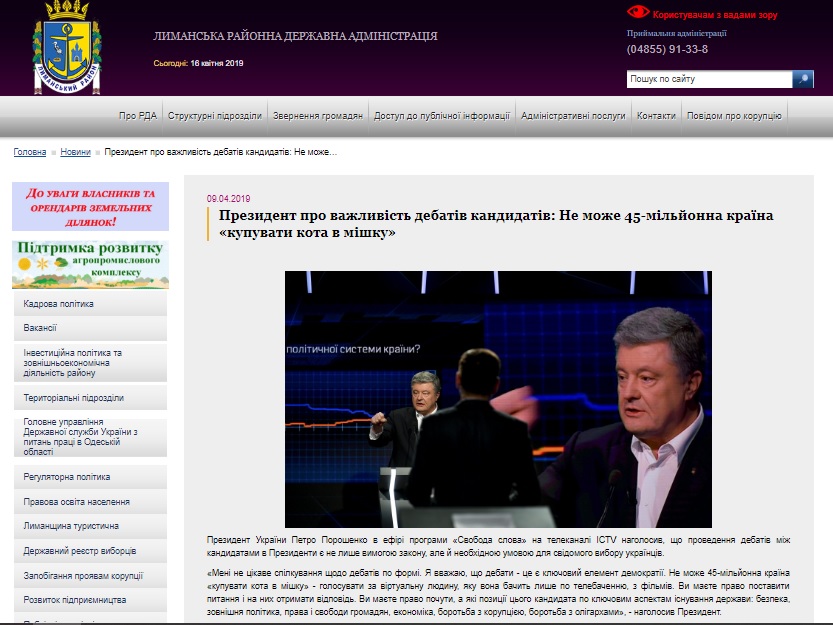Open 'Структурні підрозділи' in the navigation bar
Screen dimensions: 833x625
click(215, 116)
